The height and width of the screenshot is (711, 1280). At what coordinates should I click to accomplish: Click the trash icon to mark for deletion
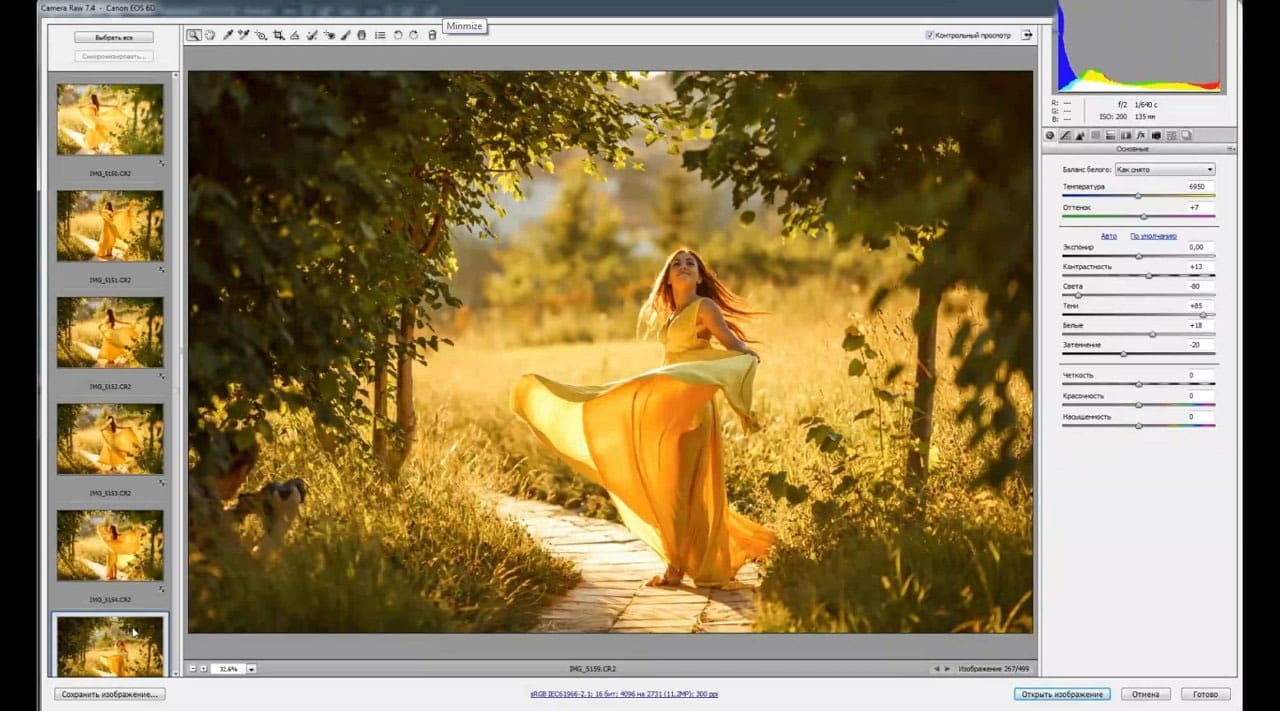pos(432,35)
